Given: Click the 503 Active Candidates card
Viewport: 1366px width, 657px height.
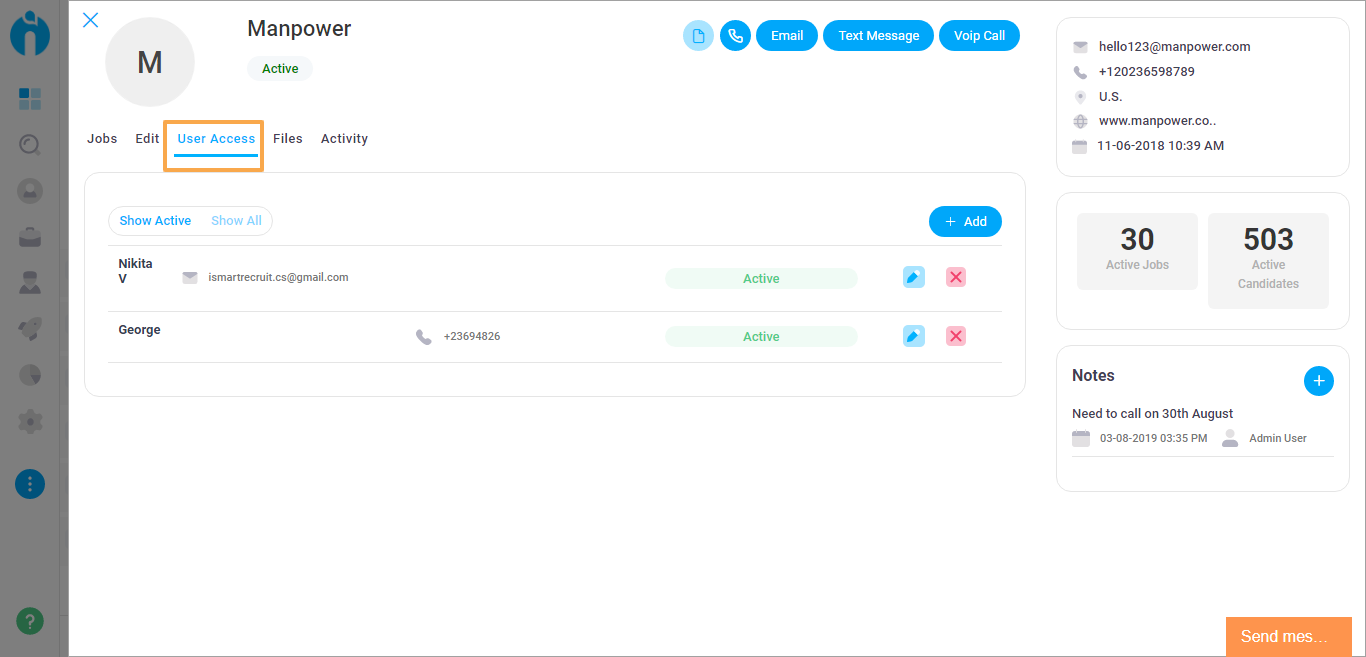Looking at the screenshot, I should pyautogui.click(x=1268, y=260).
